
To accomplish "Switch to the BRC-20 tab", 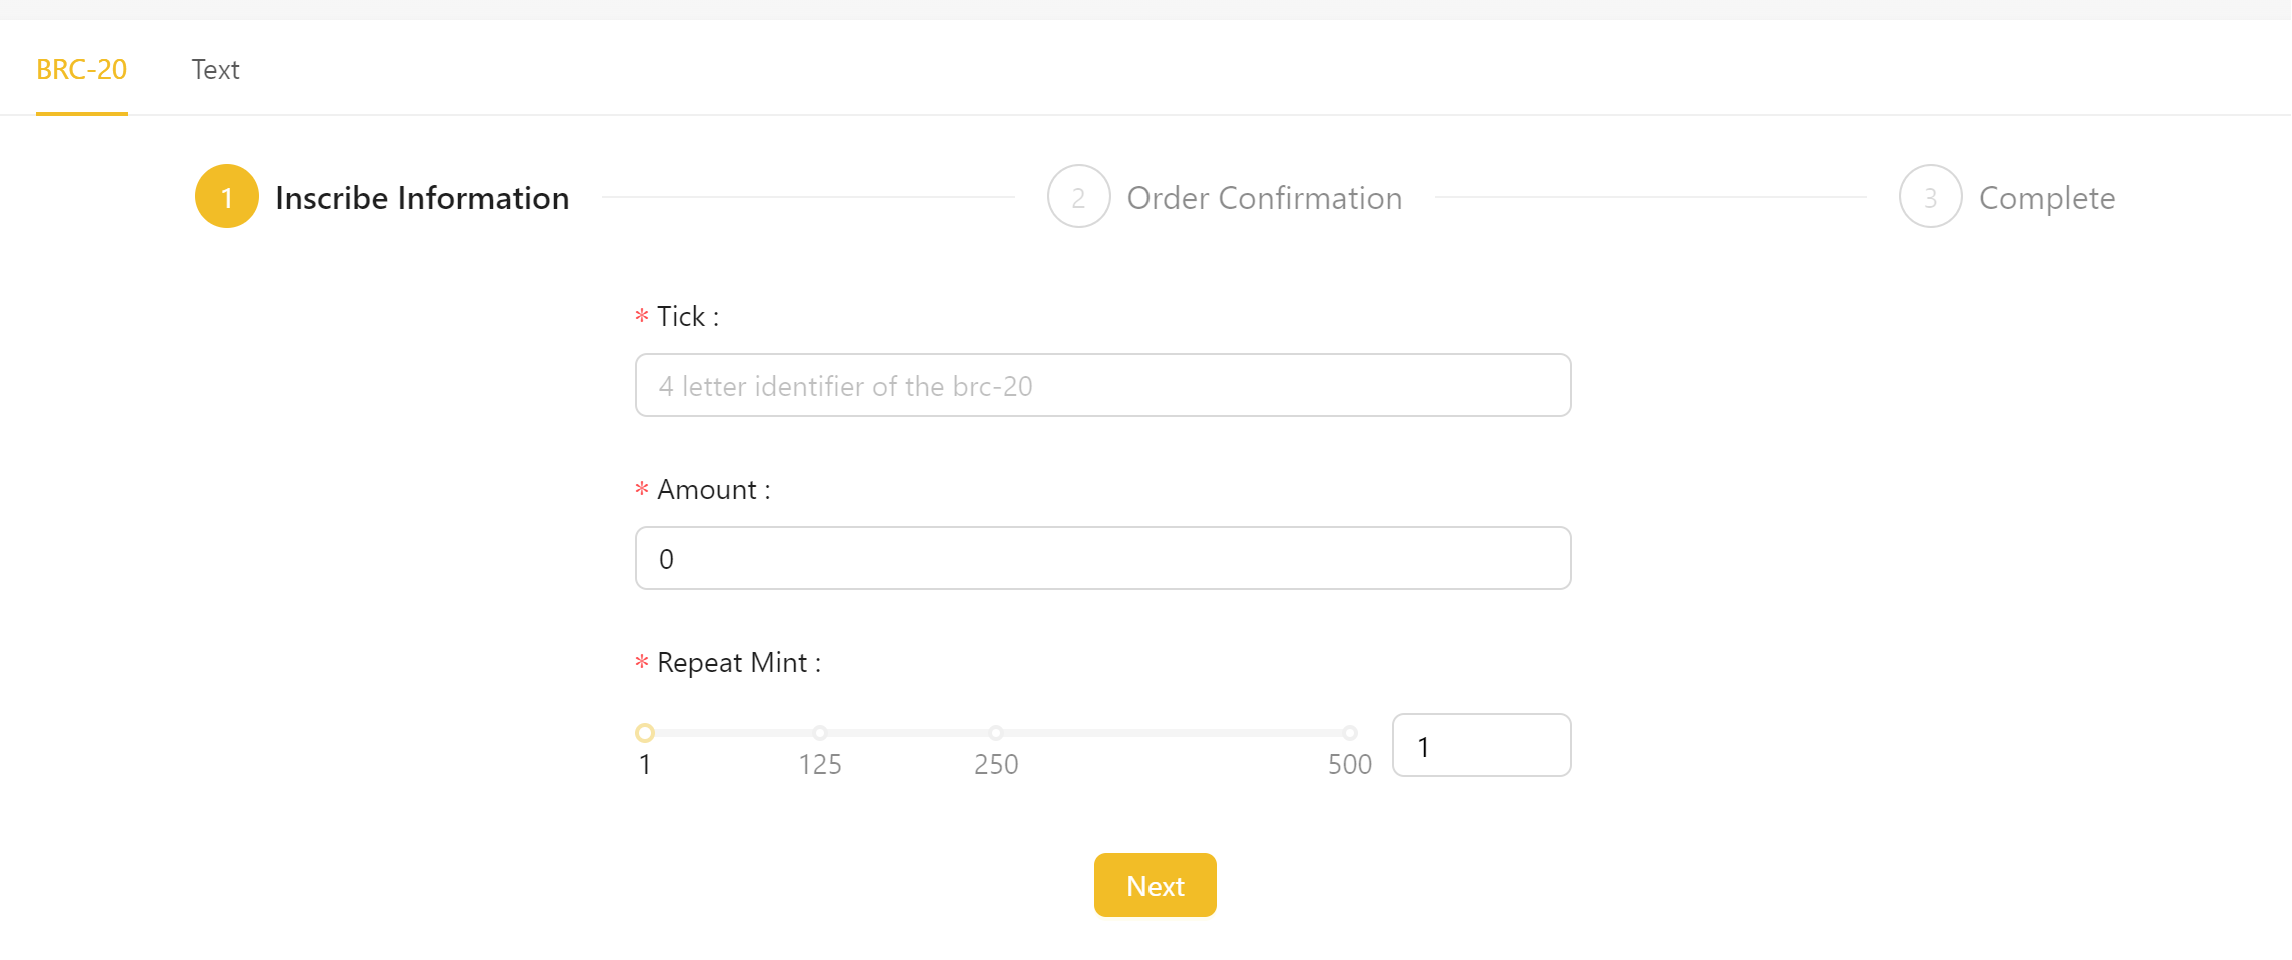I will tap(81, 69).
